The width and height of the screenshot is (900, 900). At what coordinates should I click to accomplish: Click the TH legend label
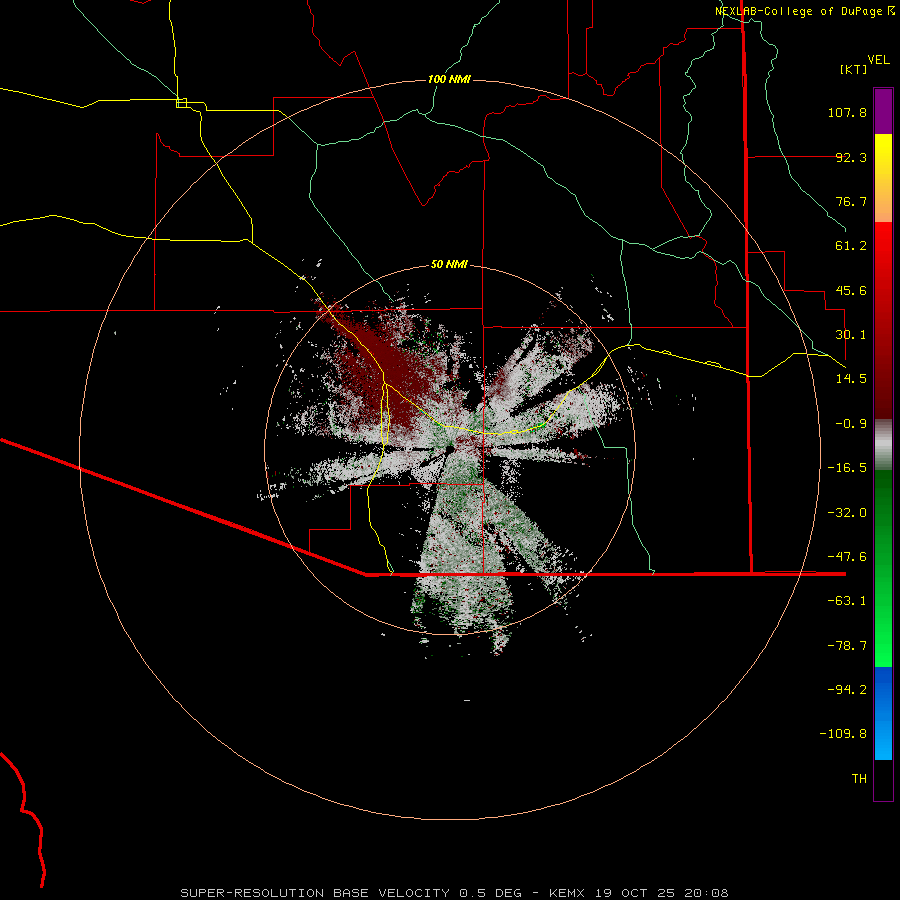coord(859,779)
